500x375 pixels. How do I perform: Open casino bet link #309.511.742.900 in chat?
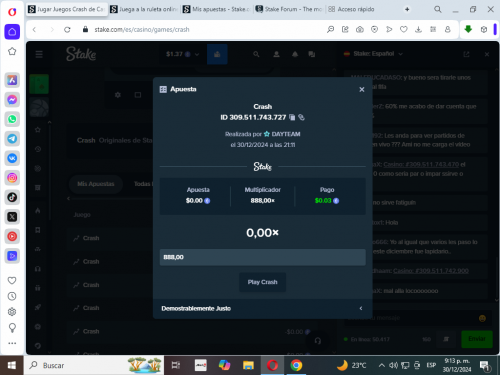point(431,271)
